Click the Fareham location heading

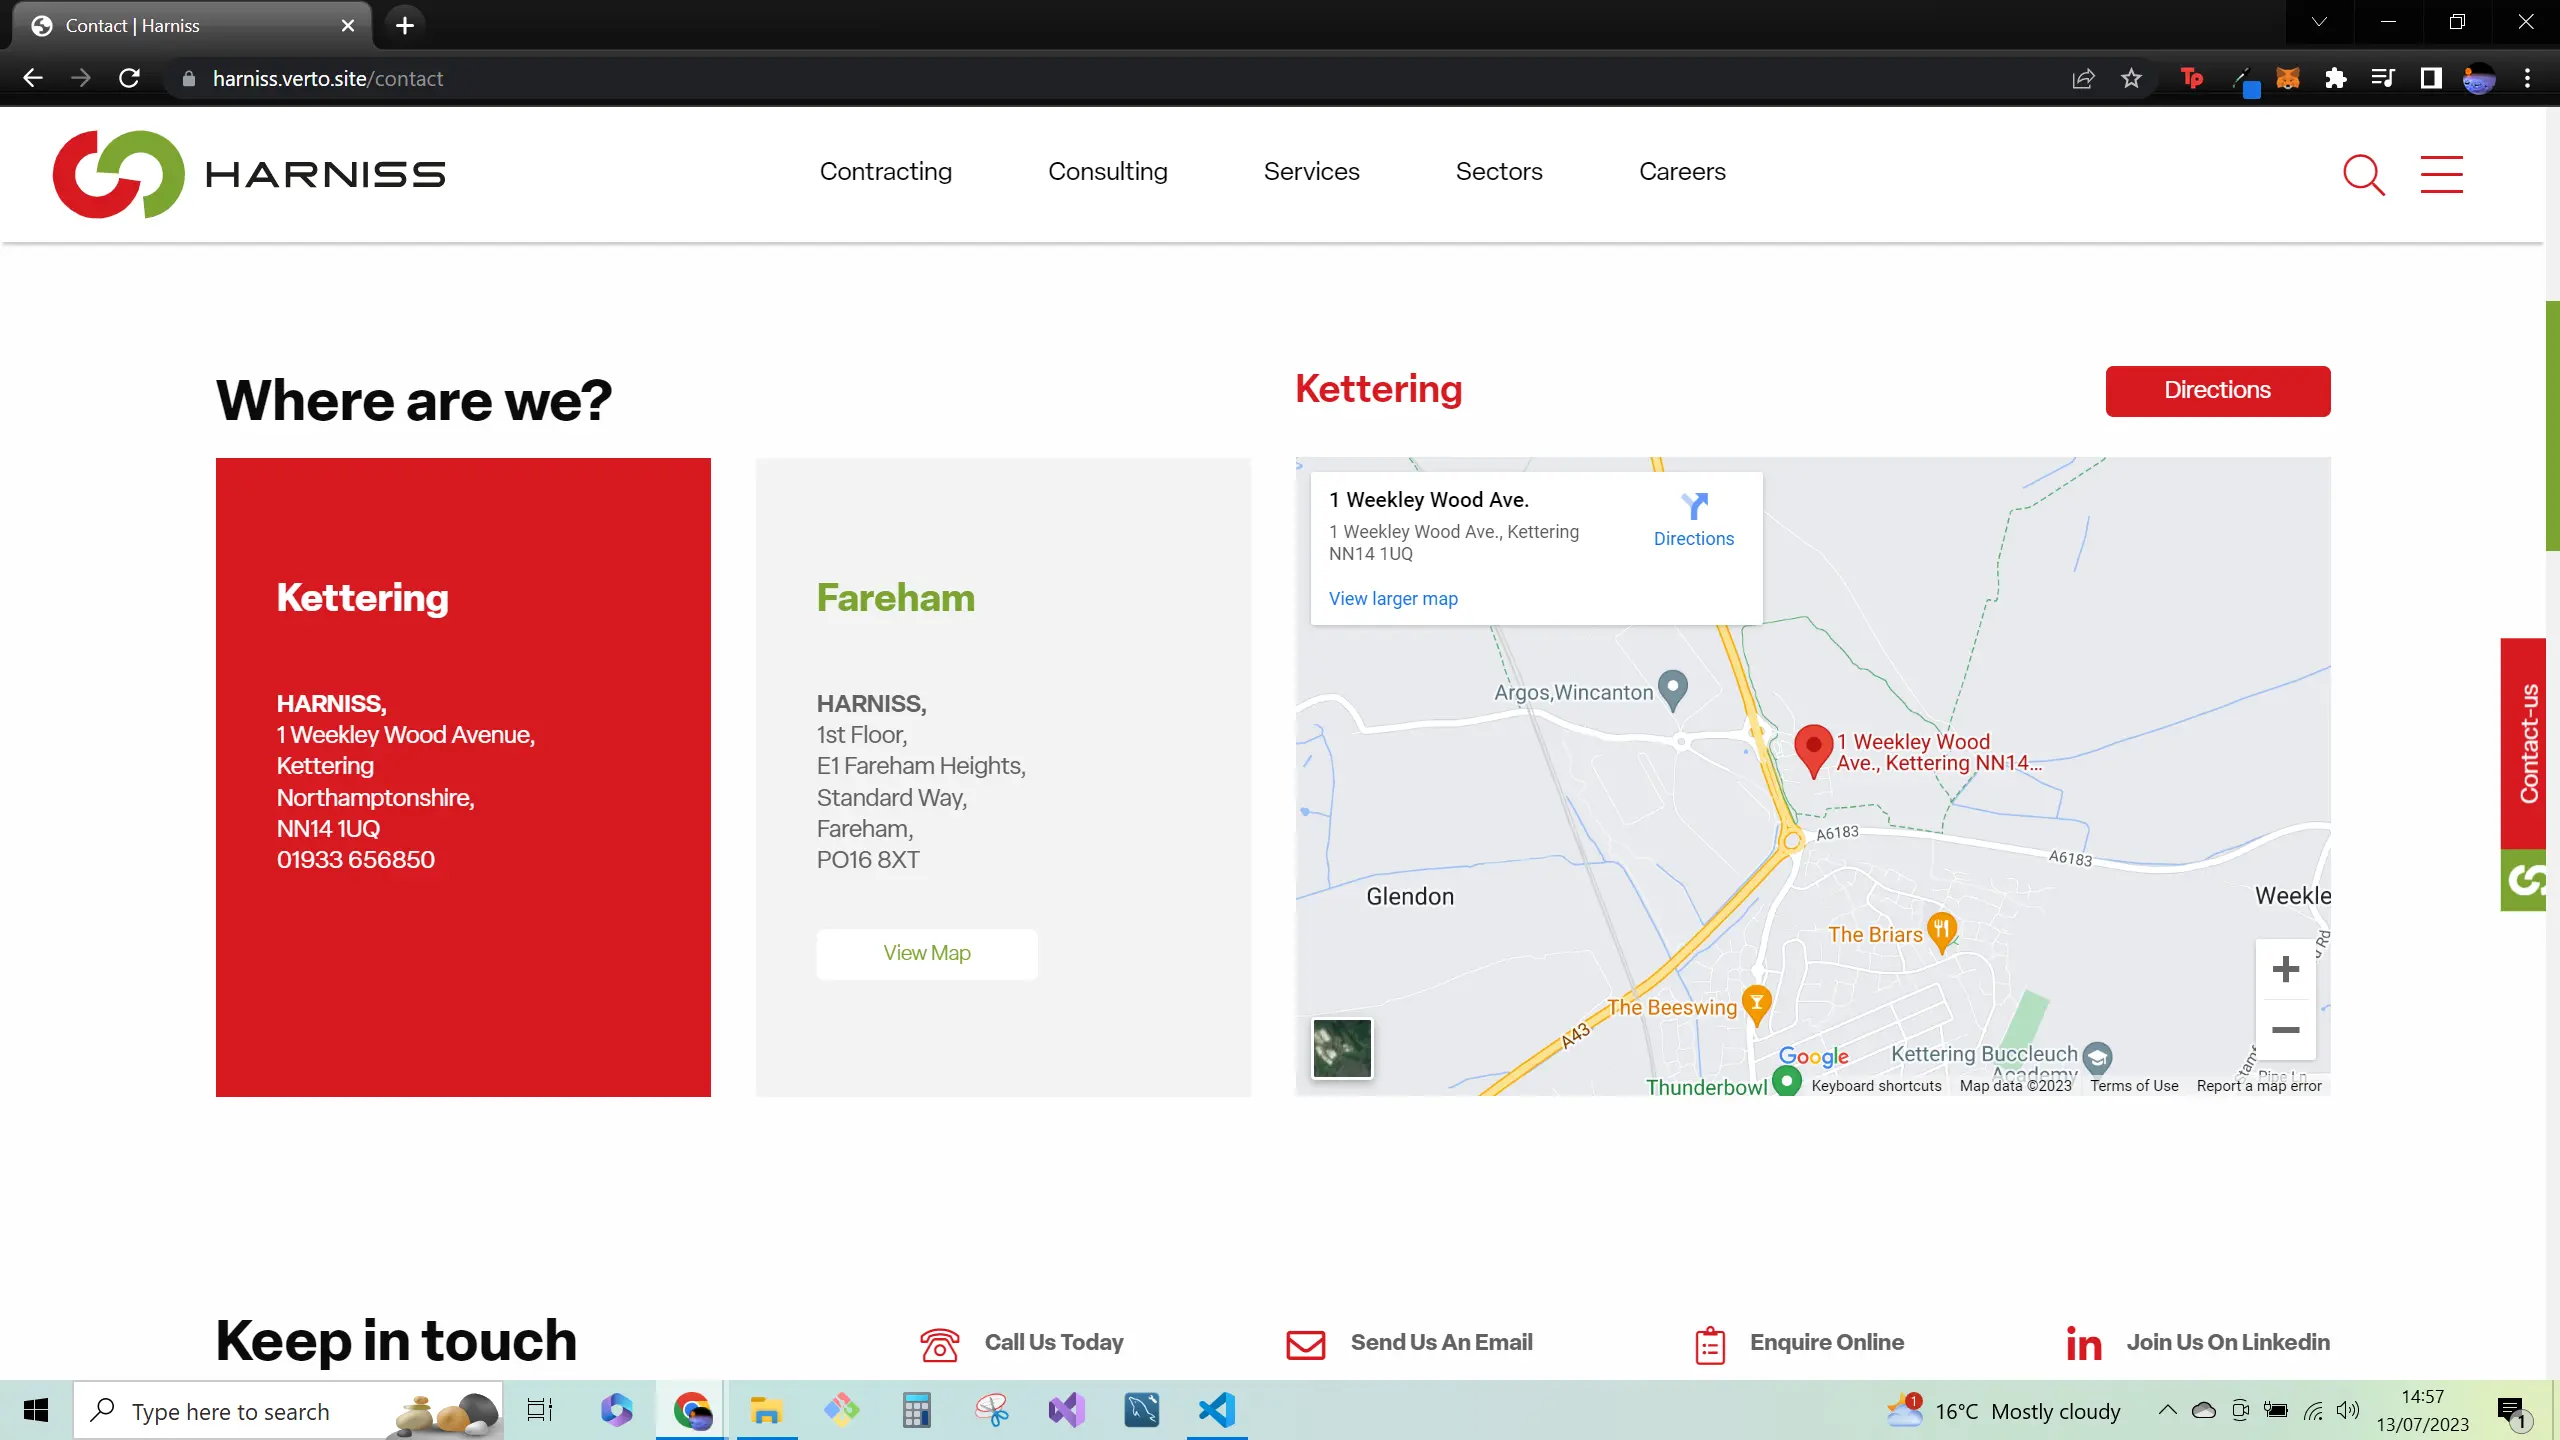click(895, 598)
